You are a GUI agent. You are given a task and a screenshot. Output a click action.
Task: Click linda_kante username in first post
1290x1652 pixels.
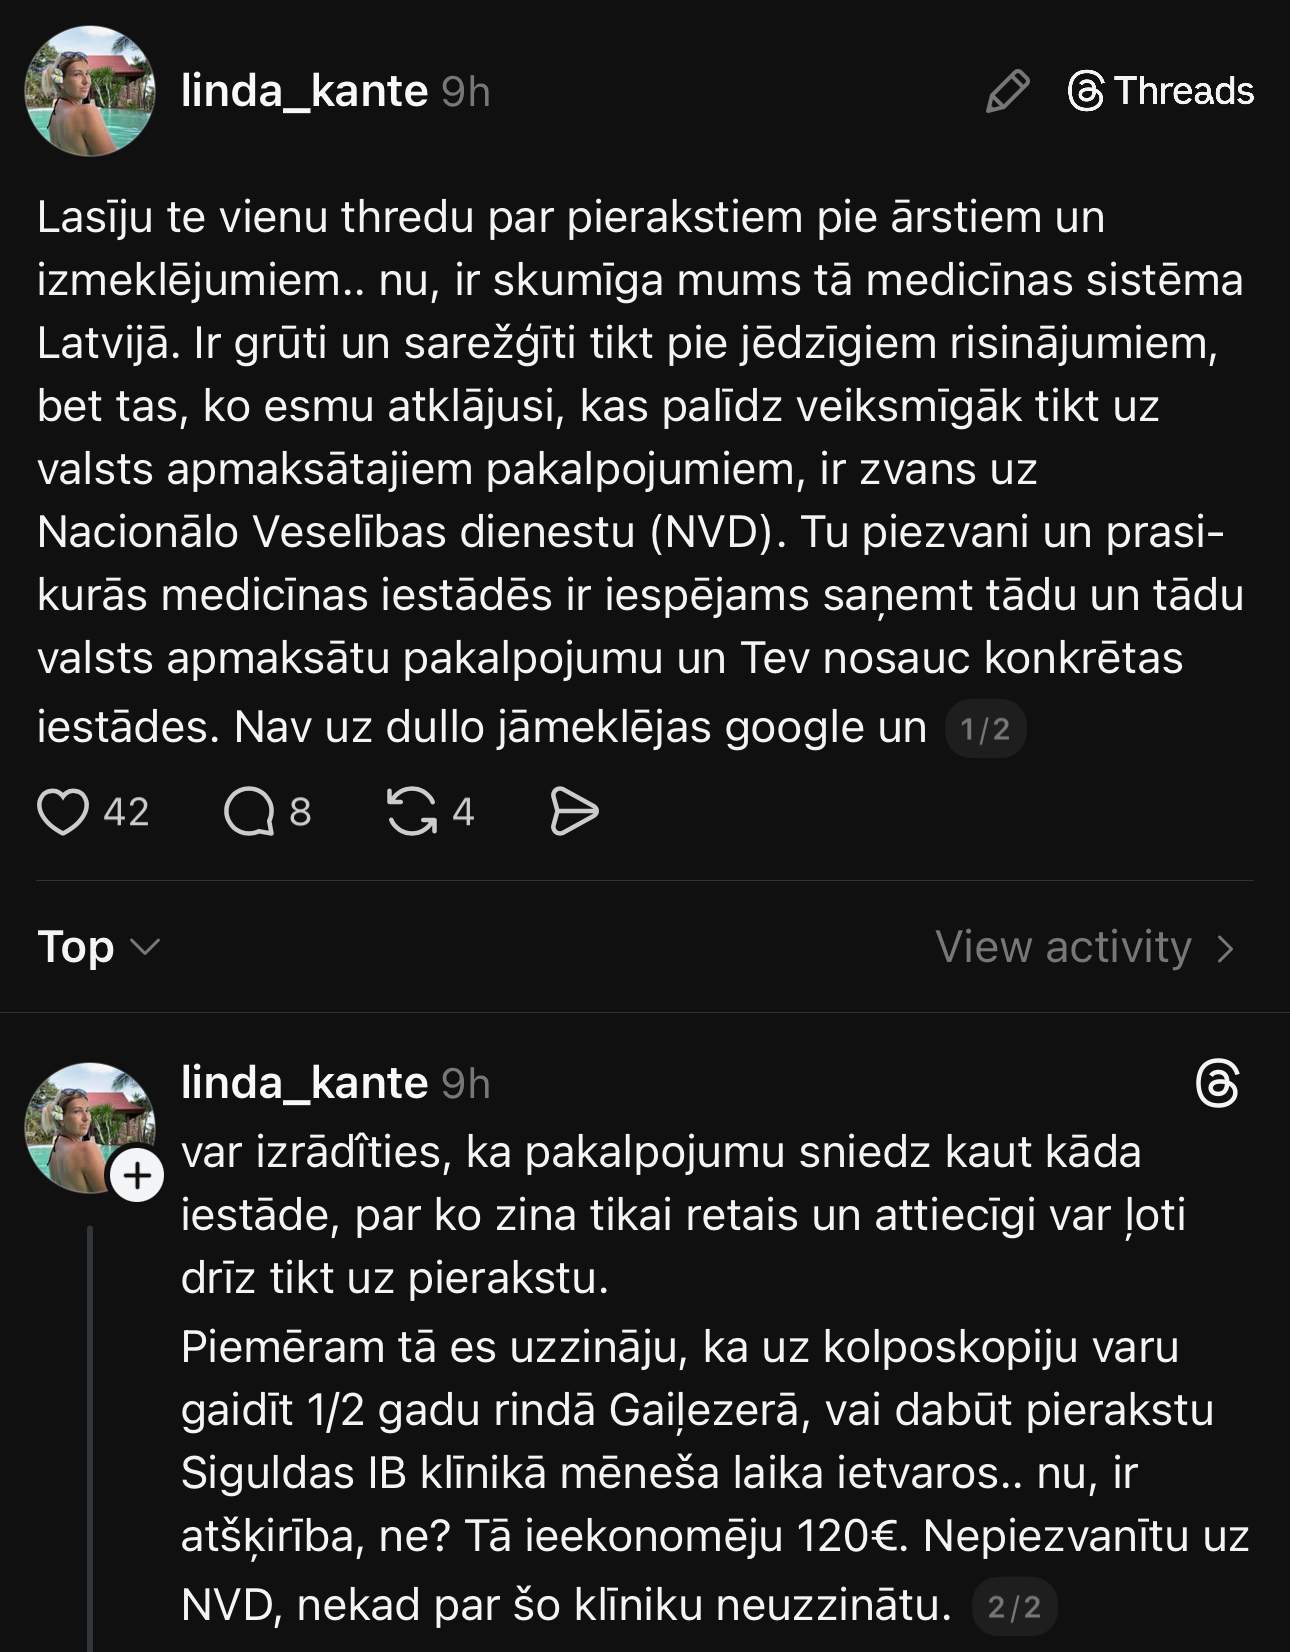tap(305, 92)
